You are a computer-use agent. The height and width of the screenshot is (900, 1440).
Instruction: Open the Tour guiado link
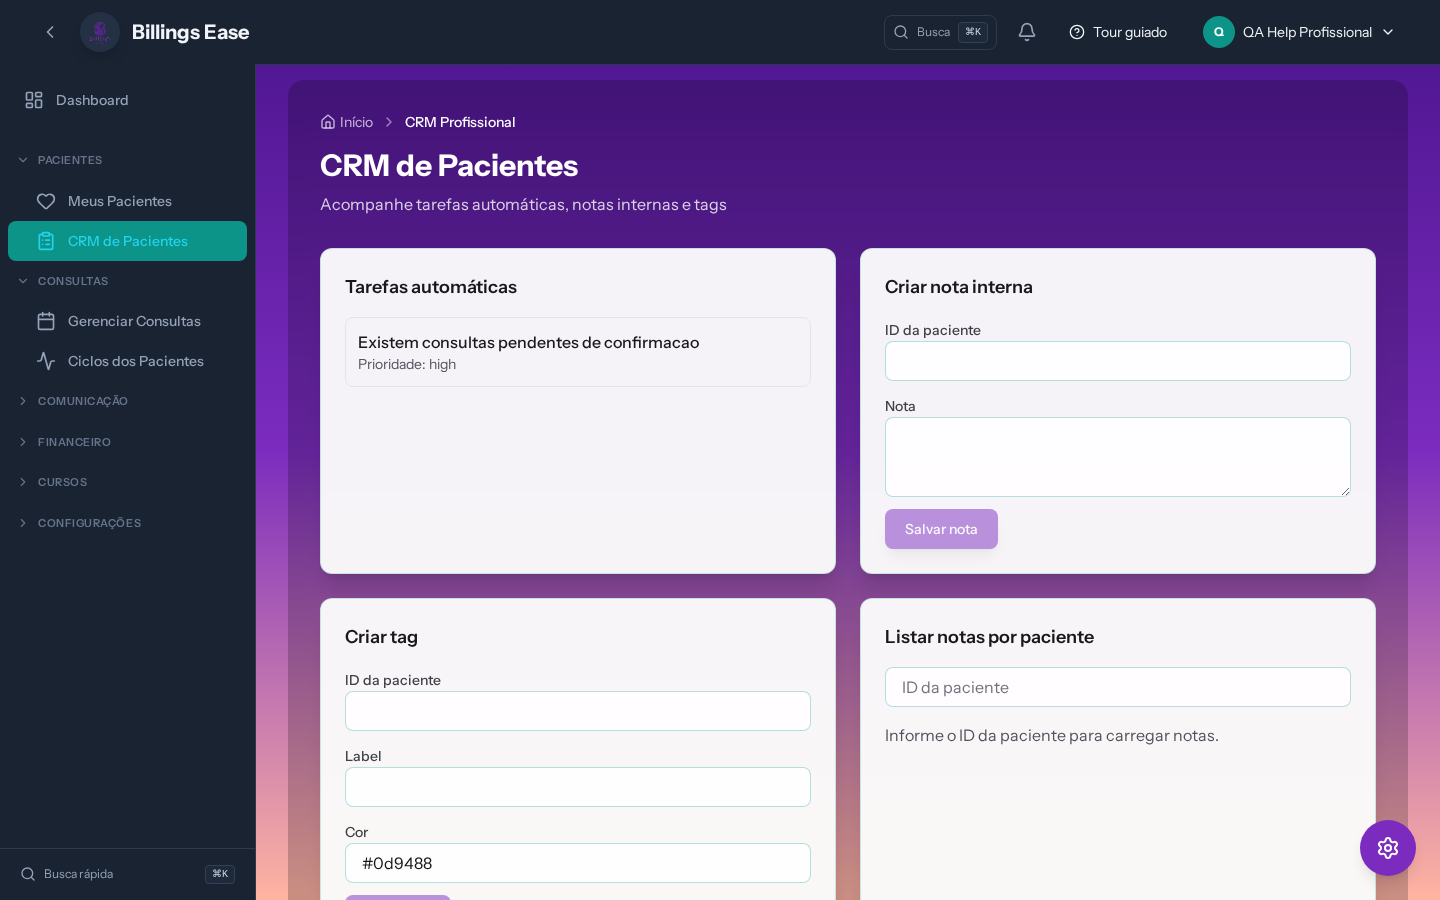(1118, 32)
